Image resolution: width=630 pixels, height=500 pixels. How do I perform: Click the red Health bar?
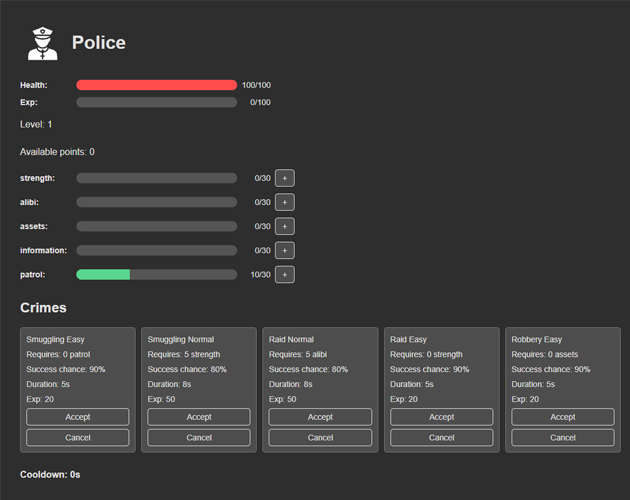point(157,85)
